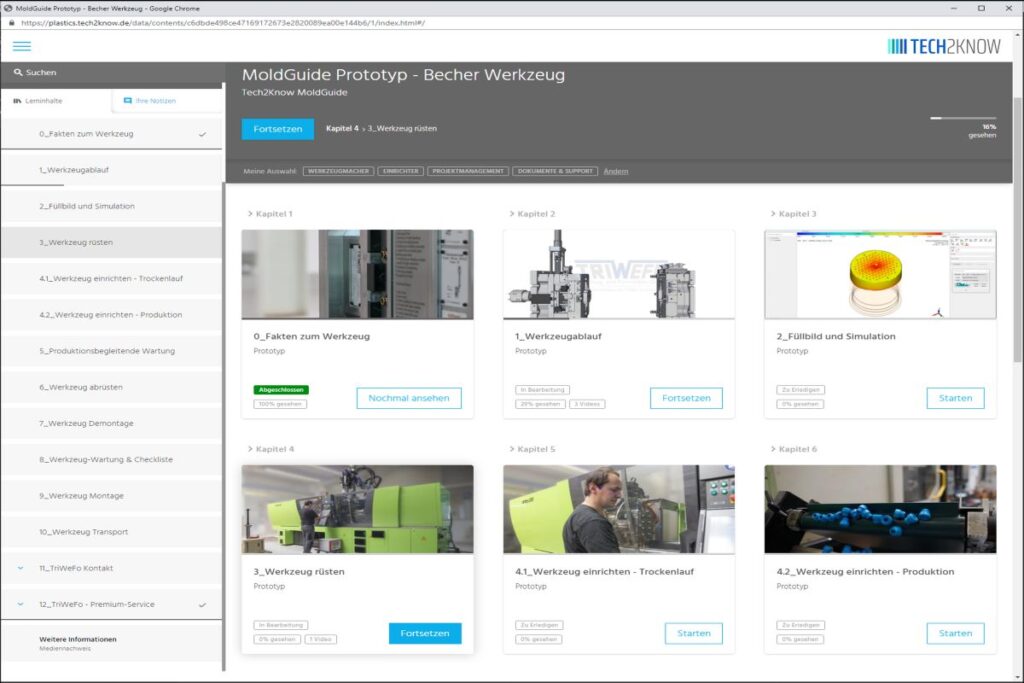The height and width of the screenshot is (683, 1024).
Task: Click the header Fortsetzen button
Action: pyautogui.click(x=278, y=129)
